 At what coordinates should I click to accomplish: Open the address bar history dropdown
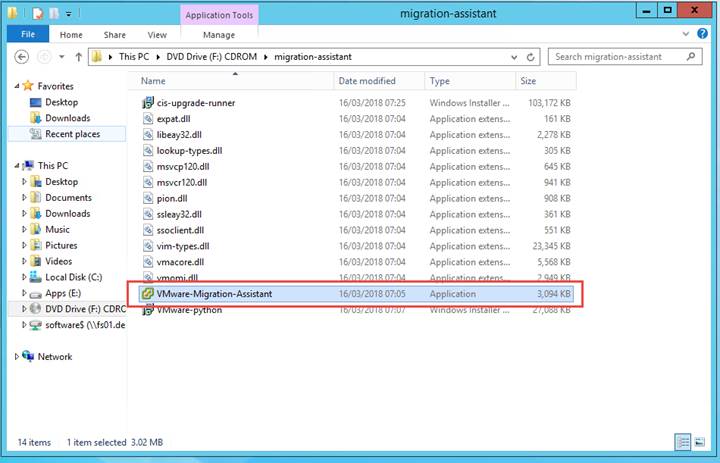point(514,57)
